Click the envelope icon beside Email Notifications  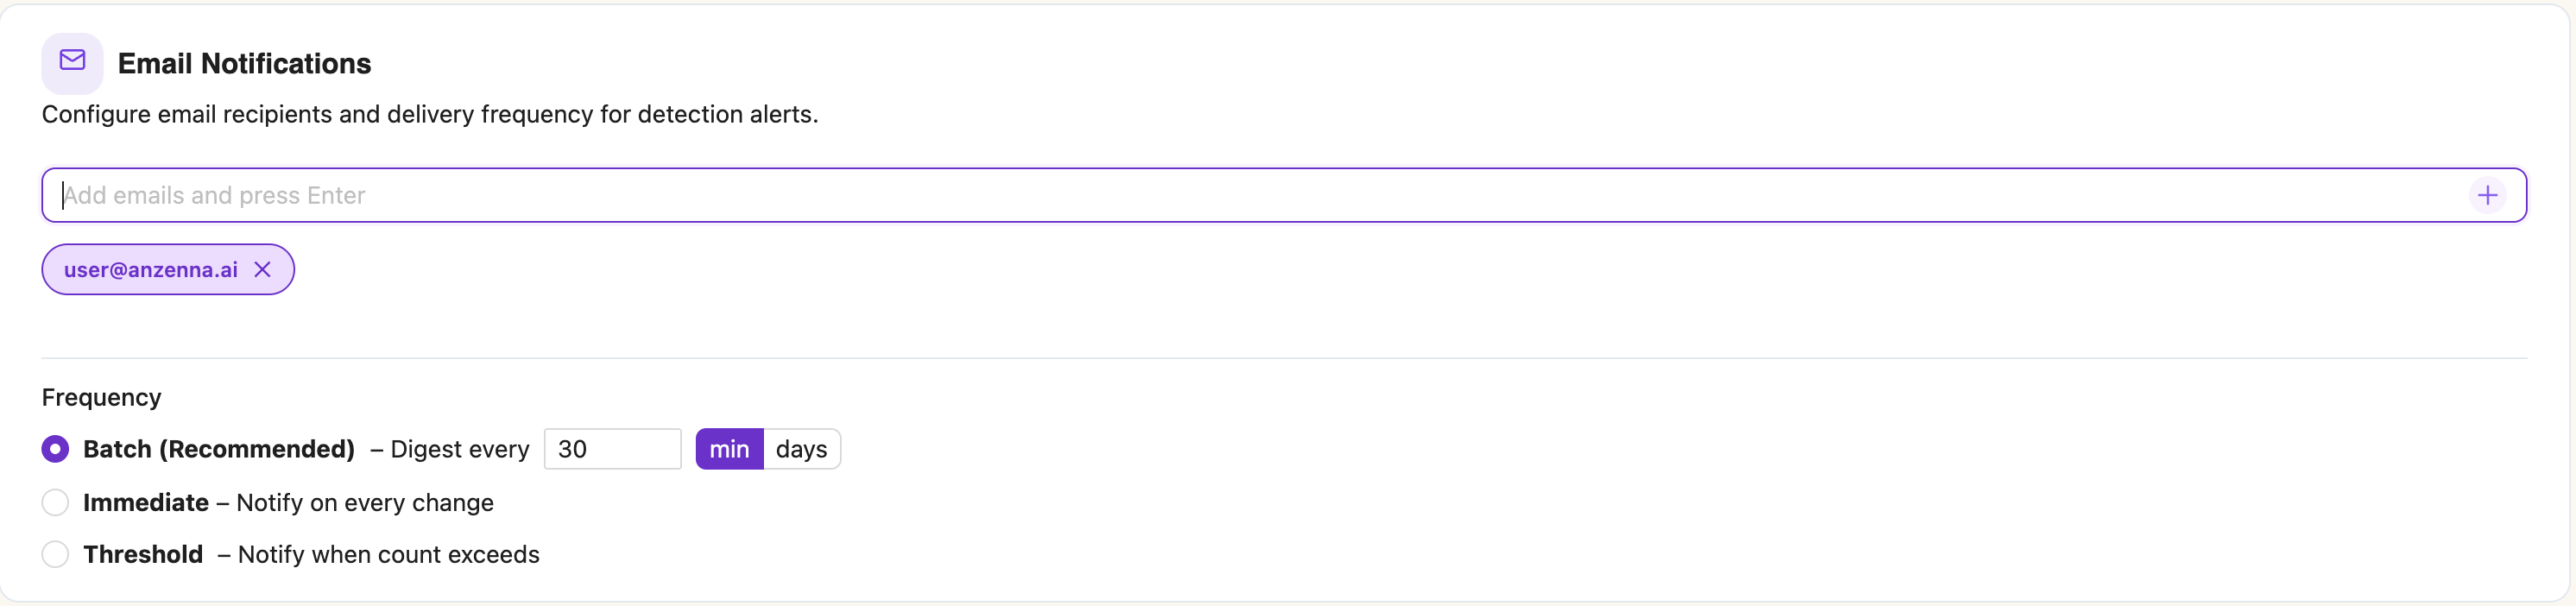(x=72, y=62)
